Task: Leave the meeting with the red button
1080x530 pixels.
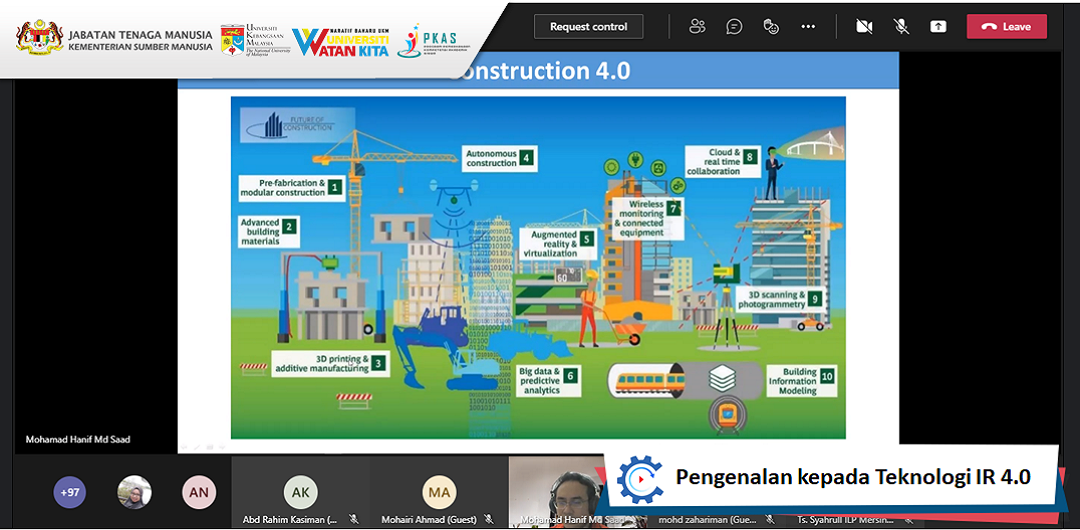Action: 1006,27
